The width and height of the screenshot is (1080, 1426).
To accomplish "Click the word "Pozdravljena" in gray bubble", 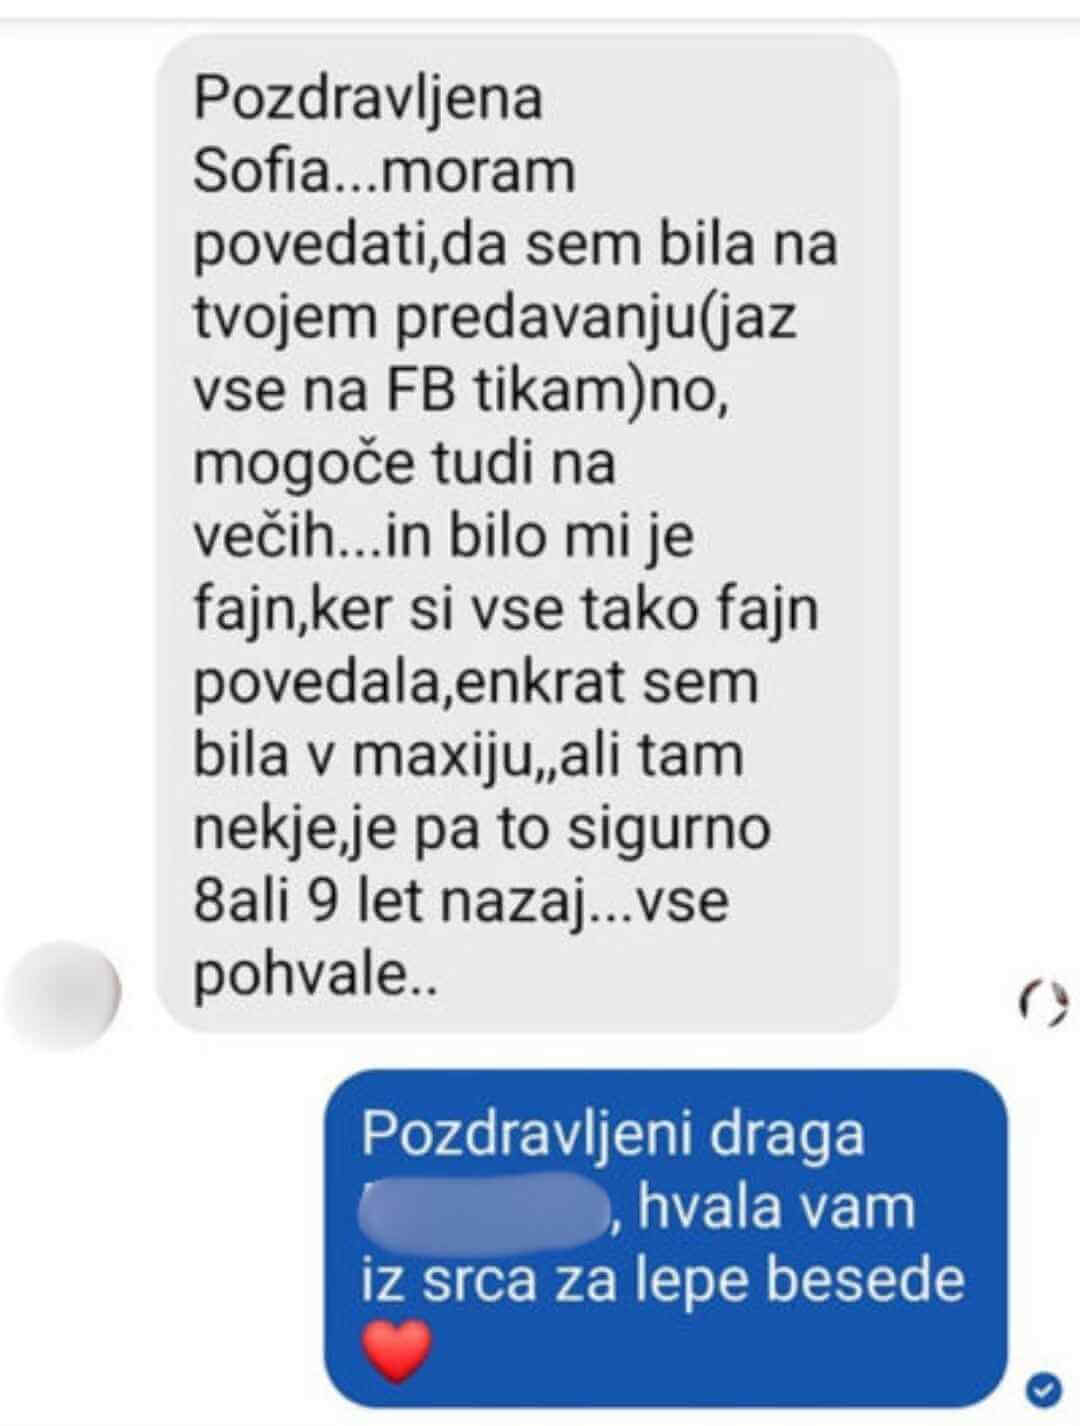I will pyautogui.click(x=368, y=101).
